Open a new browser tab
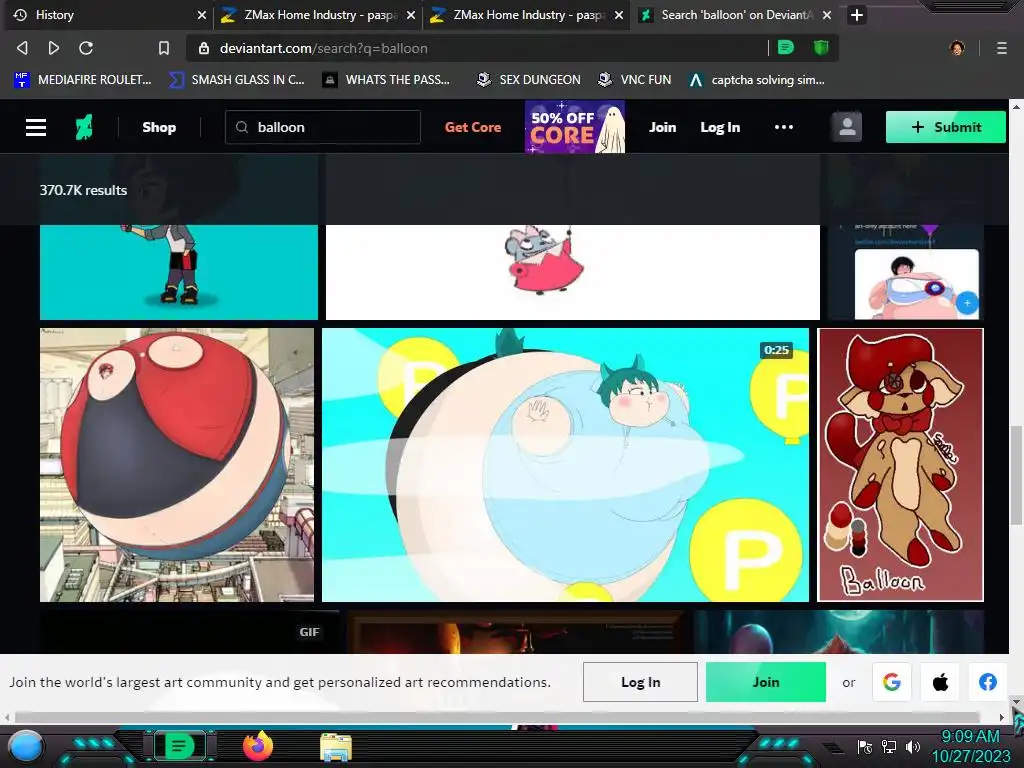The image size is (1024, 768). point(857,14)
